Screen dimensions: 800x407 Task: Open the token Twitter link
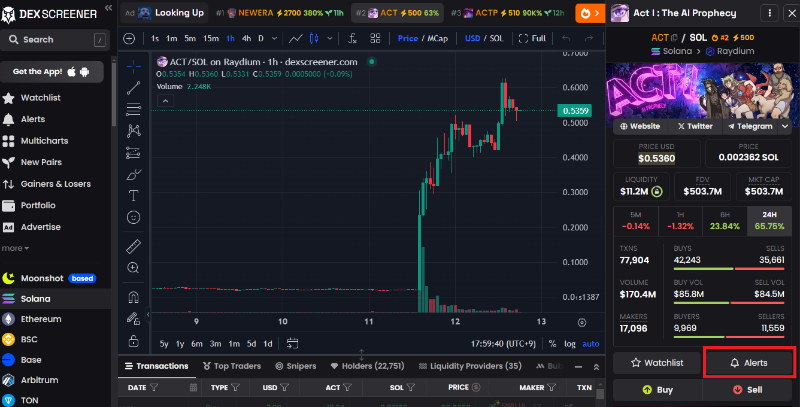coord(694,126)
